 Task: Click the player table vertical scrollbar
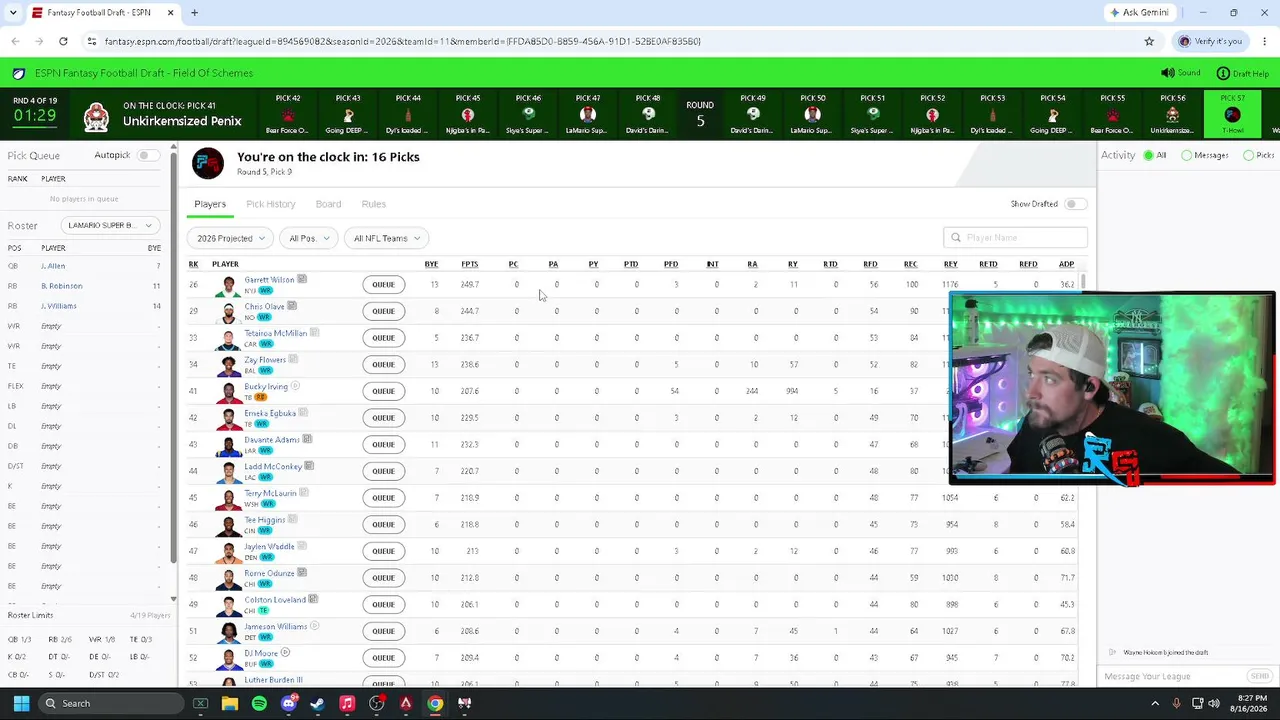[x=1082, y=281]
